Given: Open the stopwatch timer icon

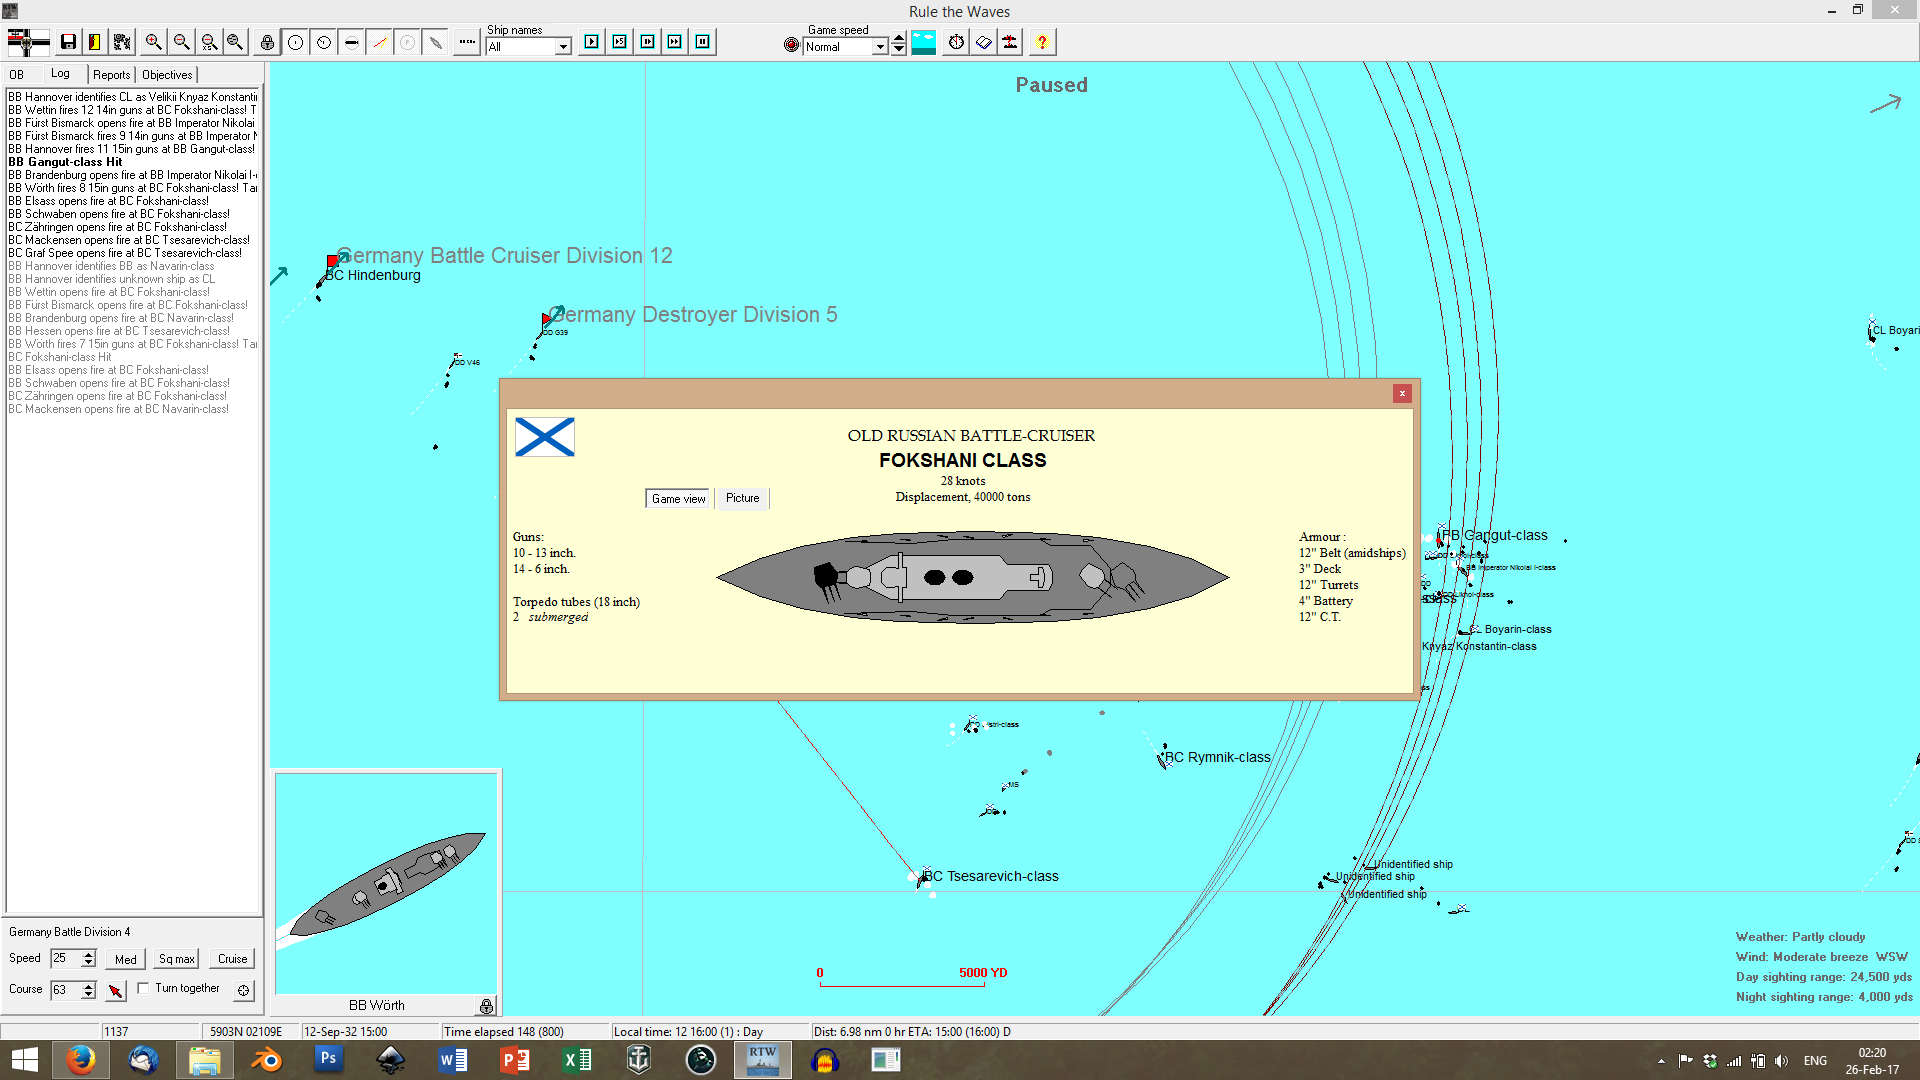Looking at the screenshot, I should coord(956,42).
